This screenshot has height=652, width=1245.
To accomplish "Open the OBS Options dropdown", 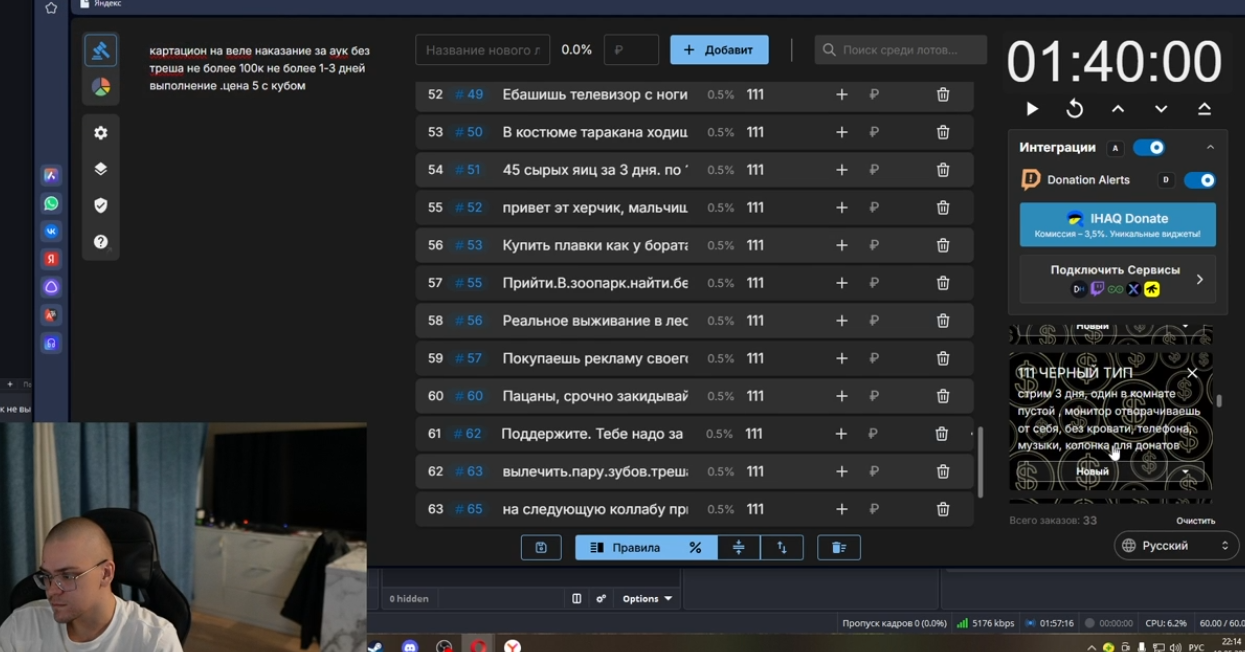I will tap(647, 599).
